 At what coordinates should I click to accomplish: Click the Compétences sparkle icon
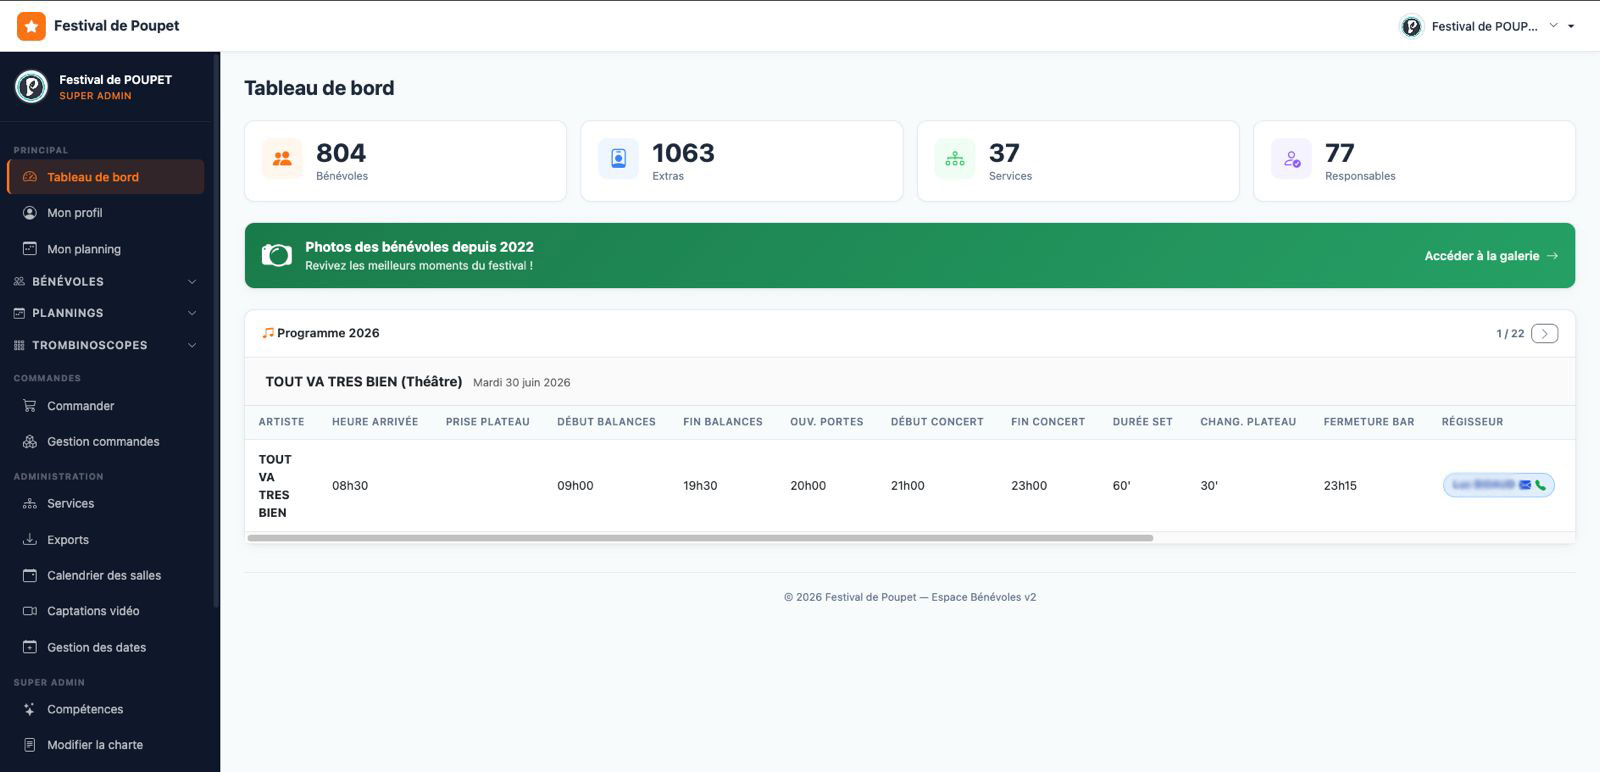(30, 709)
